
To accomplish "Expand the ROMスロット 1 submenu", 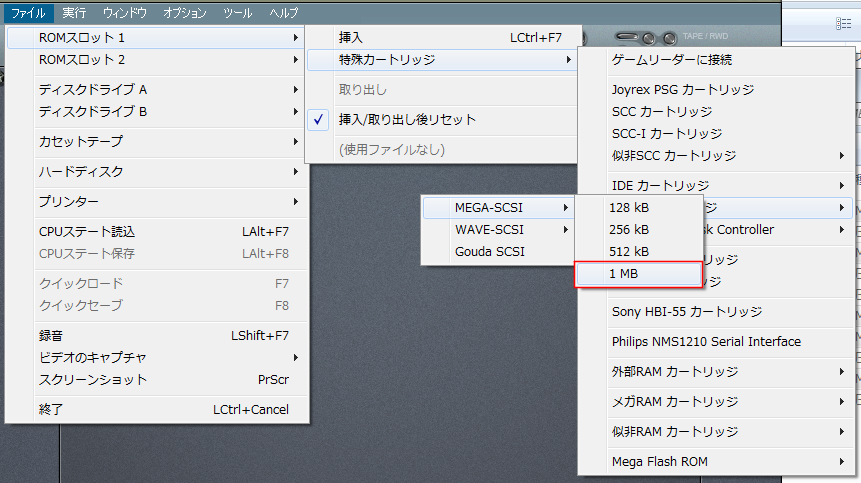I will 156,38.
